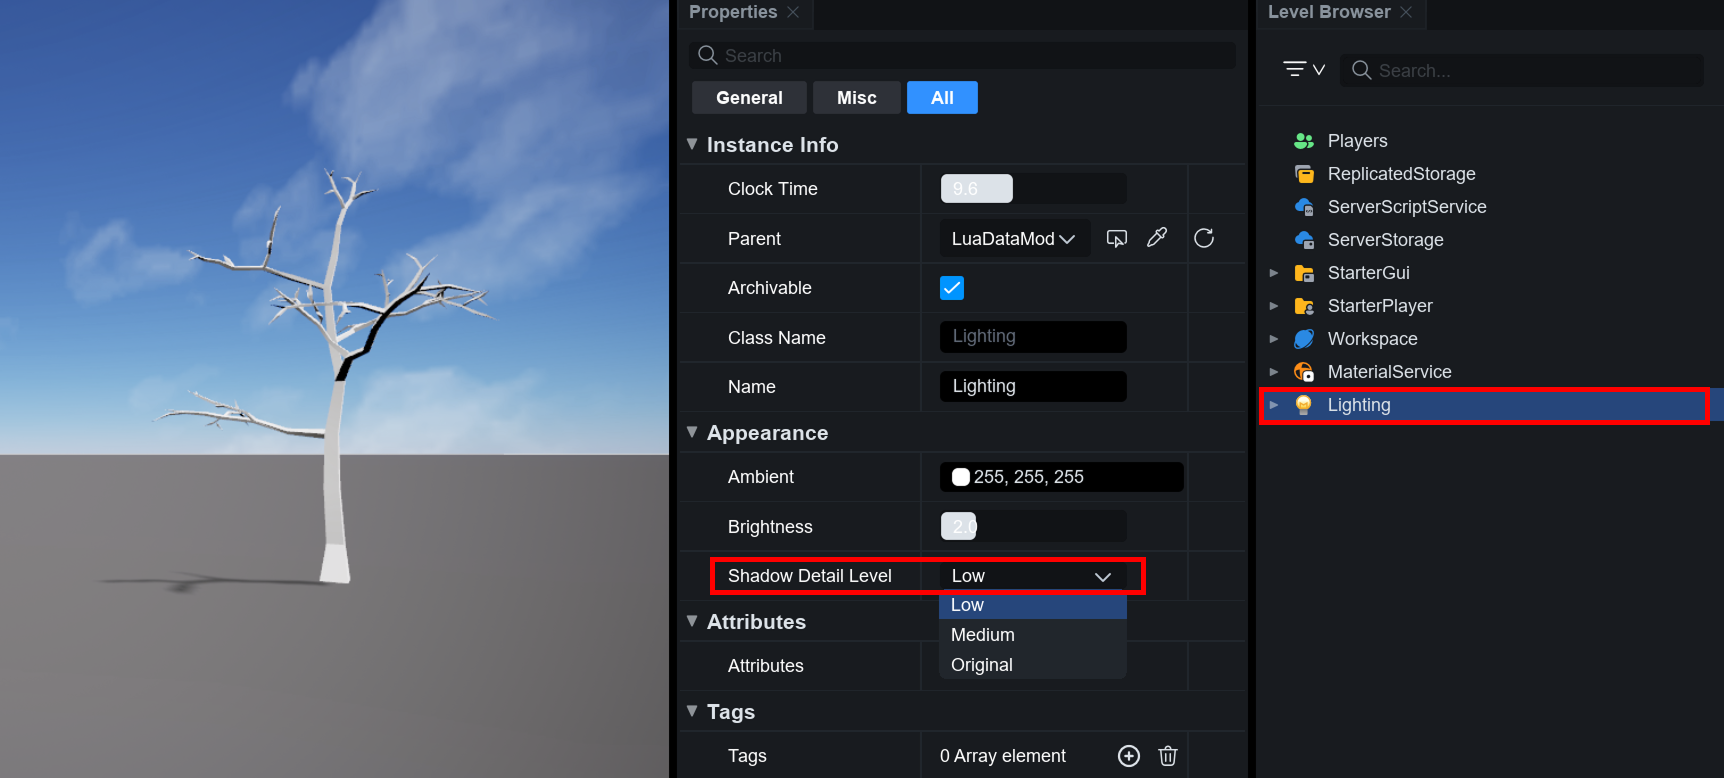Image resolution: width=1724 pixels, height=778 pixels.
Task: Delete tags using the trash icon
Action: pyautogui.click(x=1168, y=756)
